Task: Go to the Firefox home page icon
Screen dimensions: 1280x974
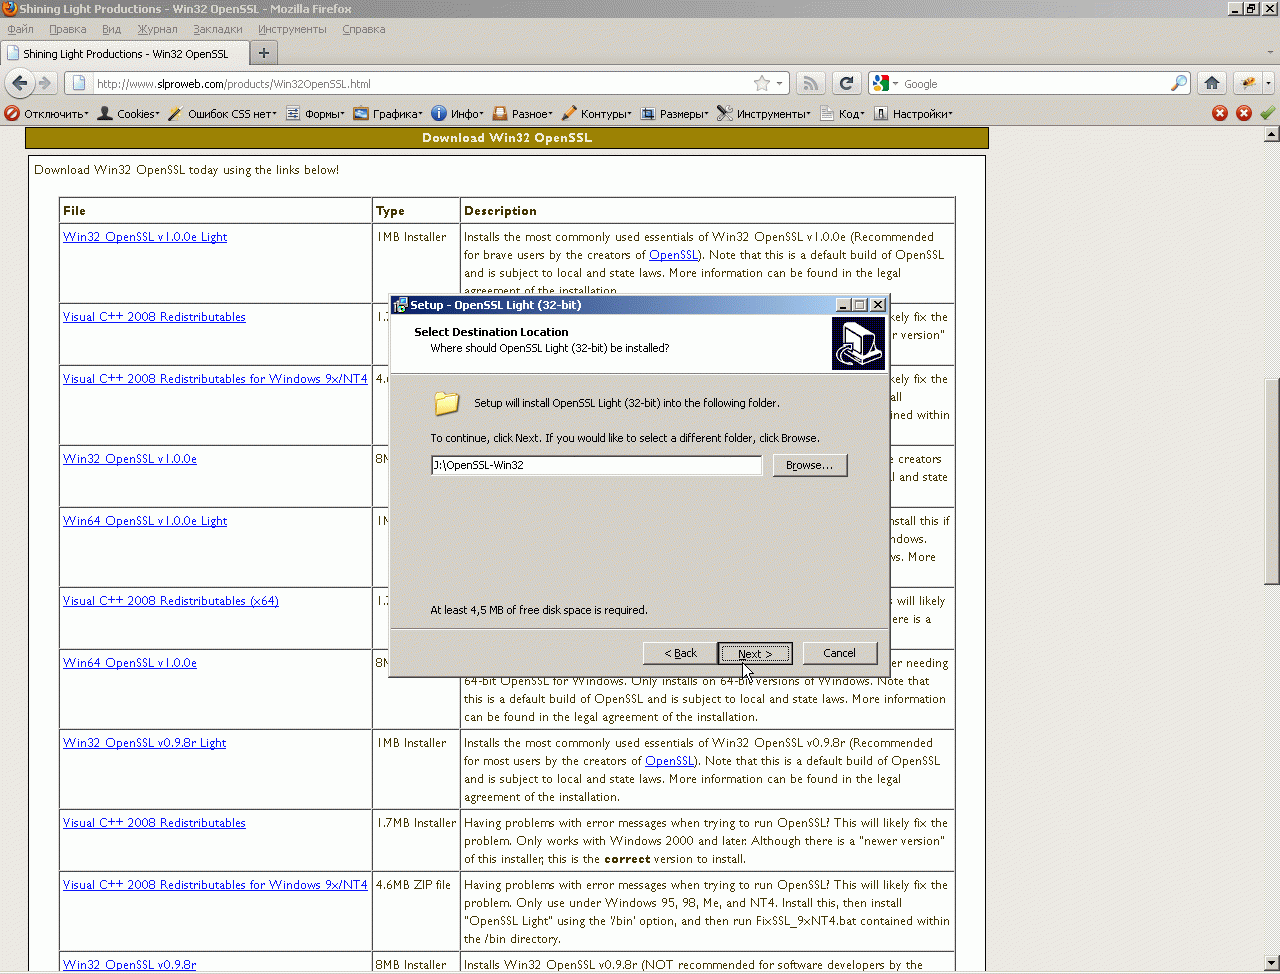Action: click(x=1212, y=84)
